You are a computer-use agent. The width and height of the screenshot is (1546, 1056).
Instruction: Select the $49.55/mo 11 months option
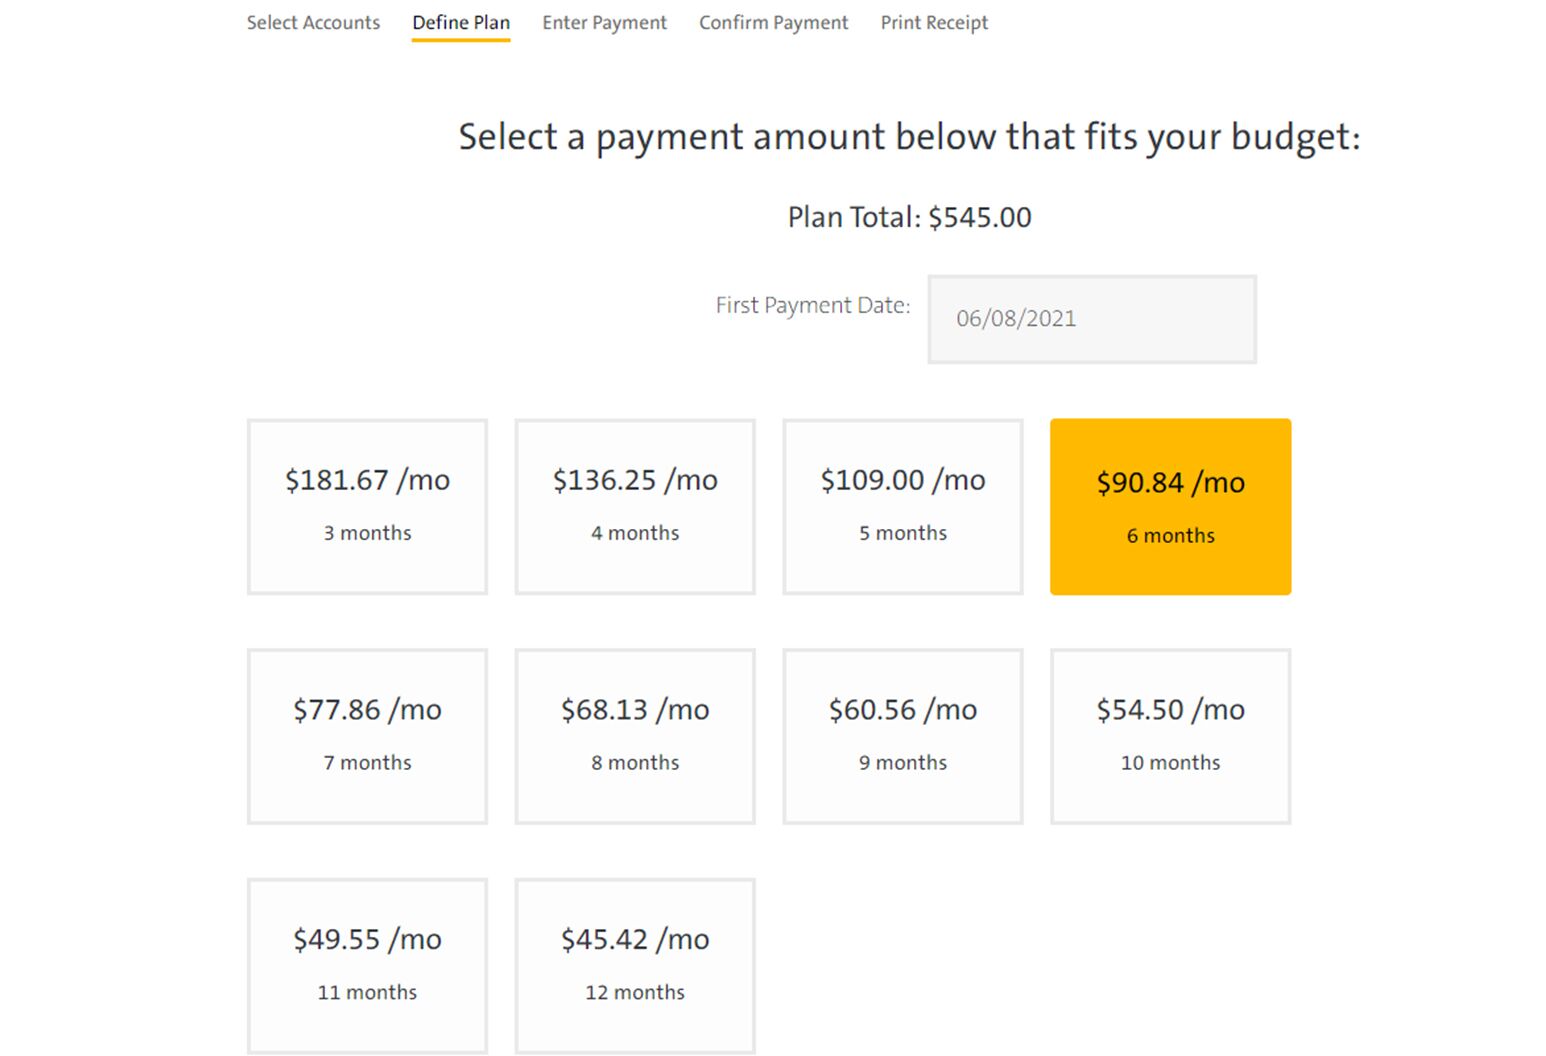click(368, 966)
